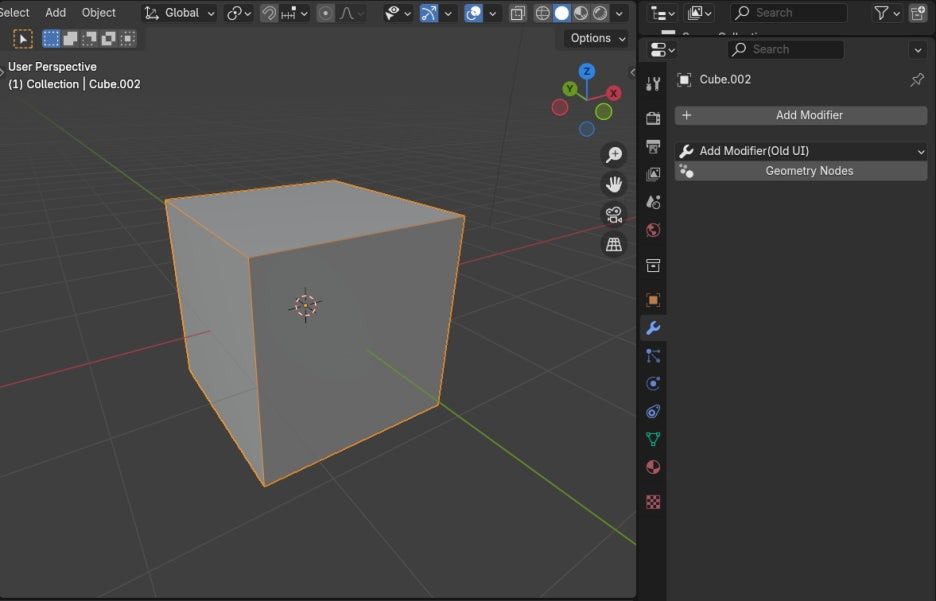Set selection mode to extend

point(70,39)
